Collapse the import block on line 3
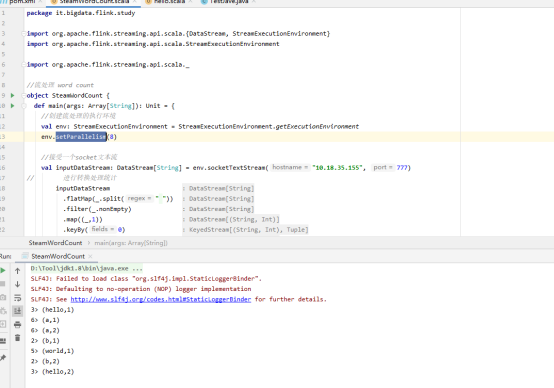The width and height of the screenshot is (554, 388). pos(24,34)
